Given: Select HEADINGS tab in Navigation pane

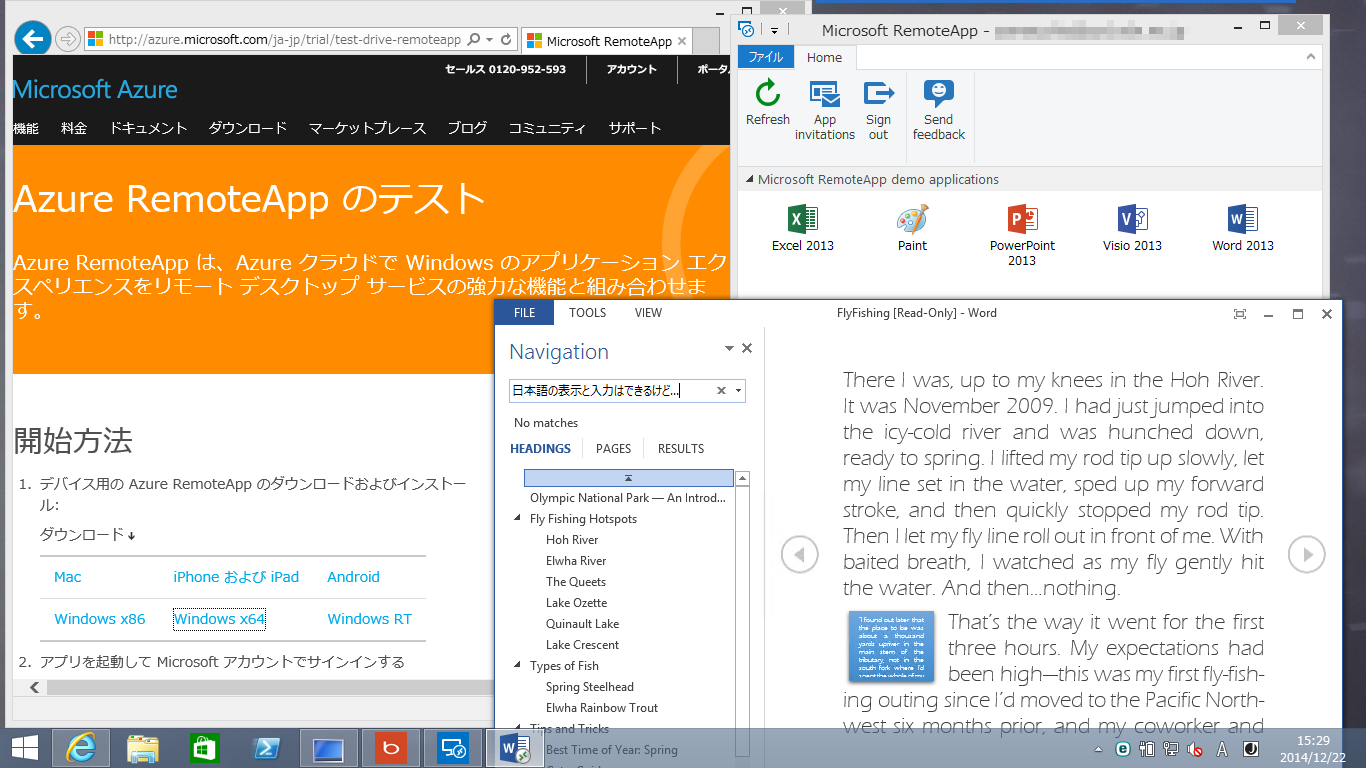Looking at the screenshot, I should (x=540, y=449).
